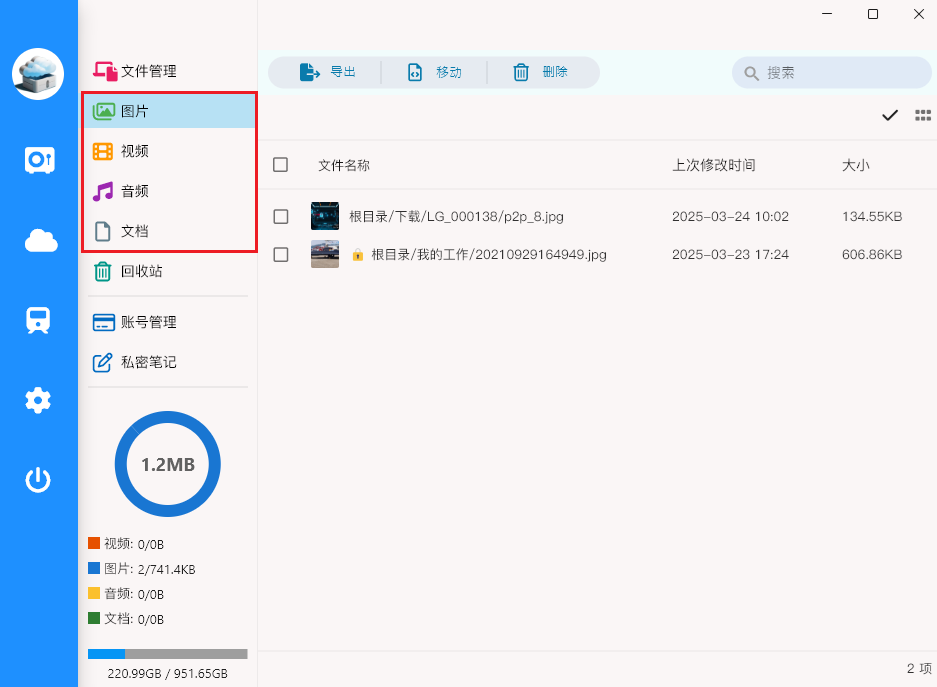The height and width of the screenshot is (687, 937).
Task: Click 220.99GB / 951.65GB storage text
Action: [x=167, y=674]
